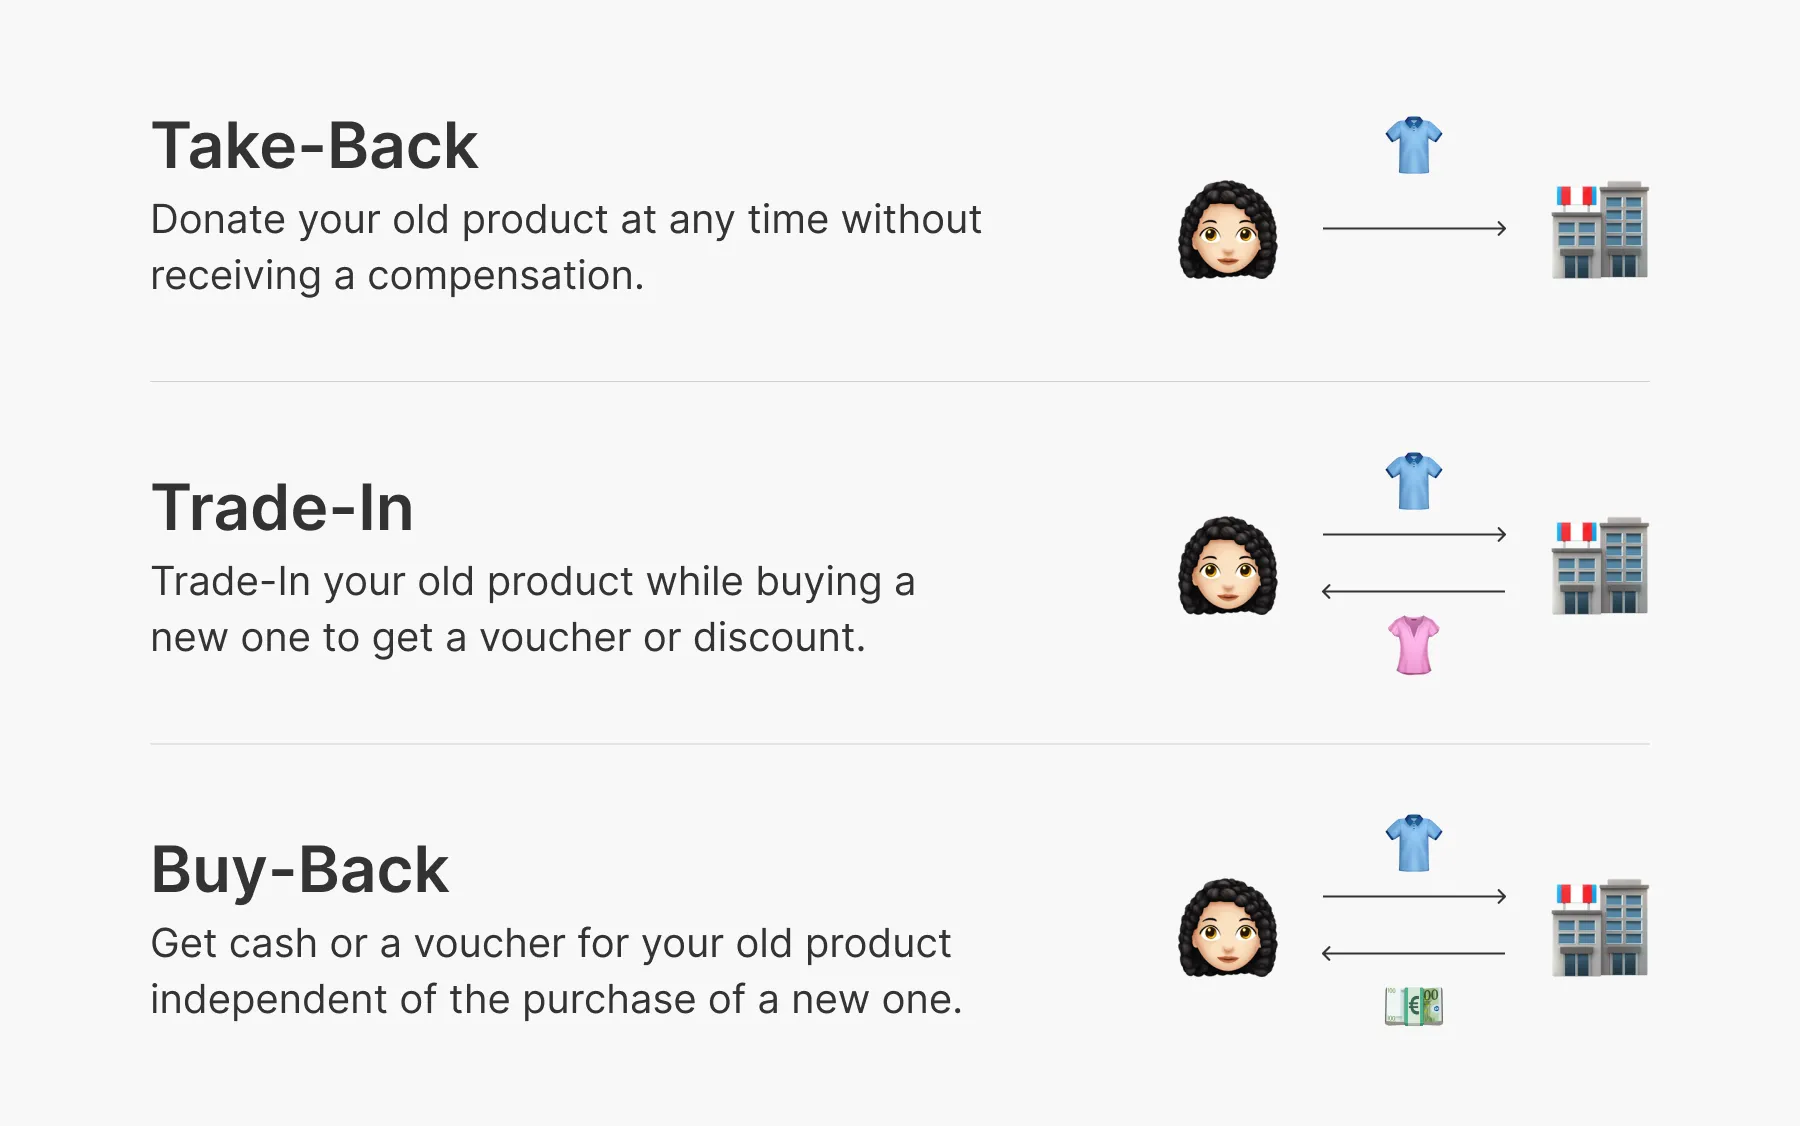Click the Take-Back heading

click(x=315, y=146)
